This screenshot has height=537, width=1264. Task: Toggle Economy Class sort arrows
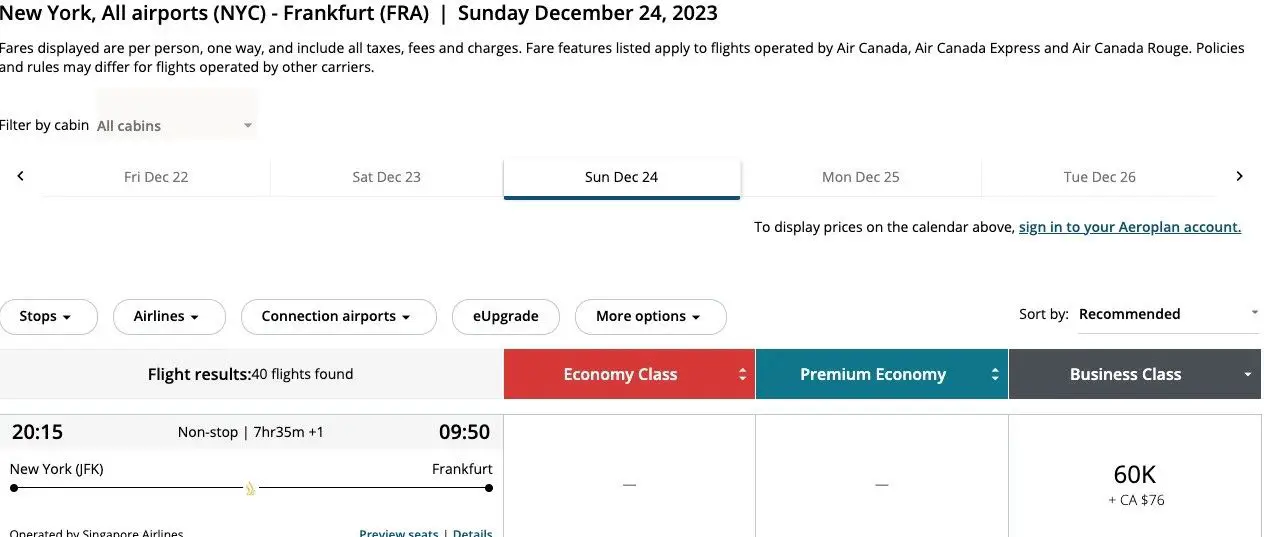point(742,374)
